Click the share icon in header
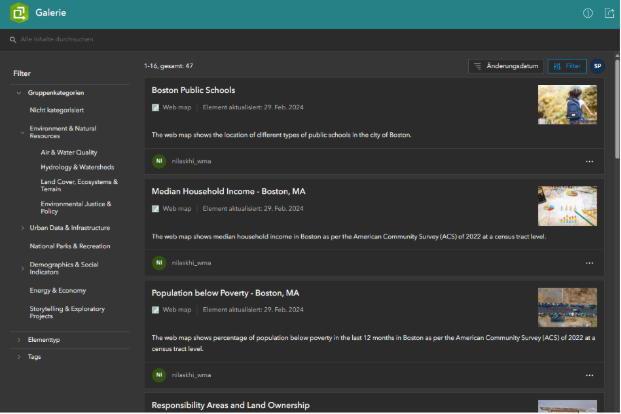Viewport: 621px width, 414px height. pyautogui.click(x=610, y=13)
